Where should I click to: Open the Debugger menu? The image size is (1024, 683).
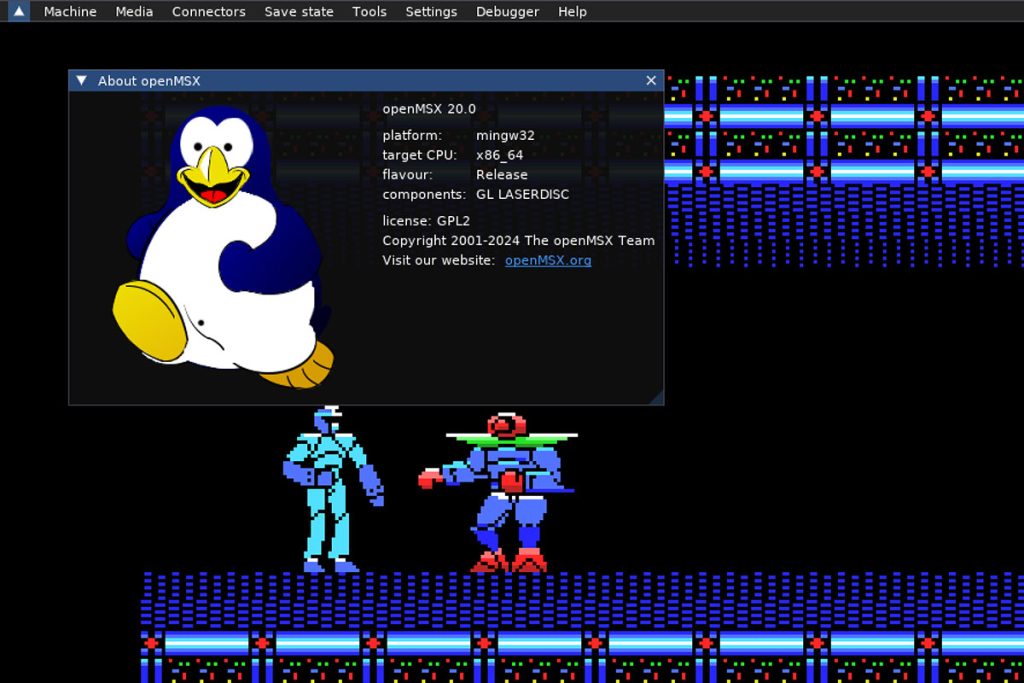[x=507, y=11]
